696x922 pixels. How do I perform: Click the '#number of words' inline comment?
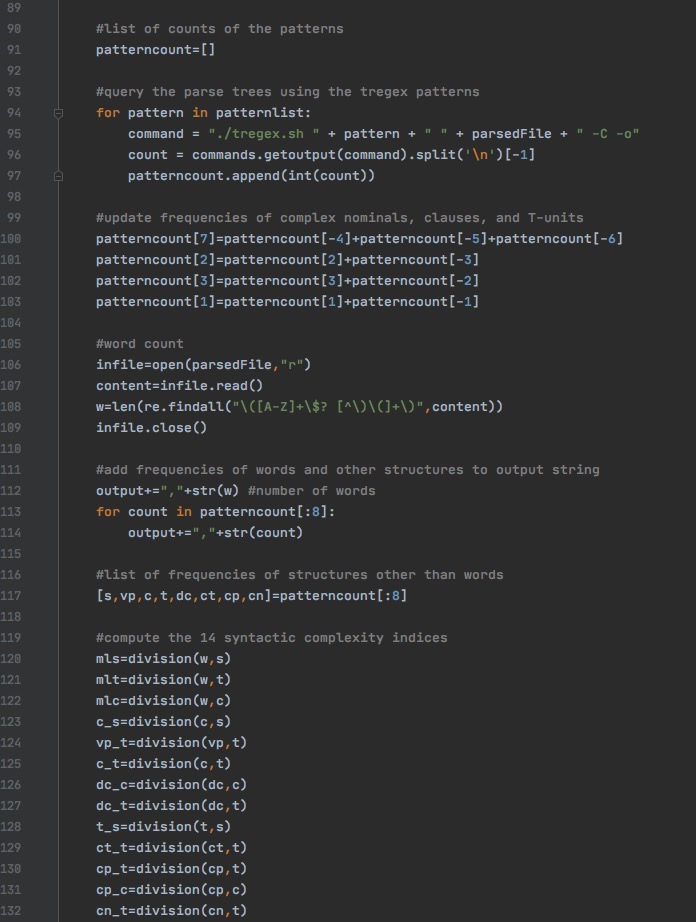(312, 491)
